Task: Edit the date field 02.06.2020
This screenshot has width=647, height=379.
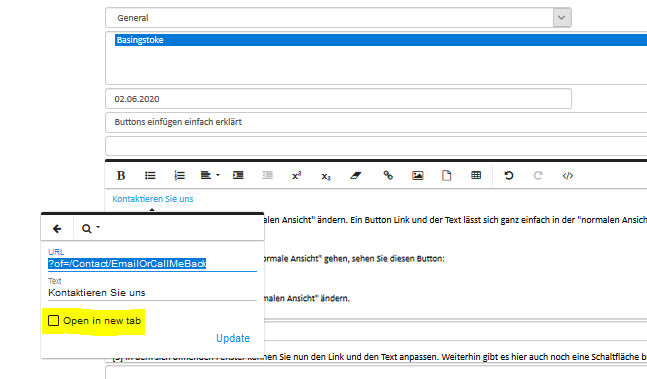Action: [338, 99]
